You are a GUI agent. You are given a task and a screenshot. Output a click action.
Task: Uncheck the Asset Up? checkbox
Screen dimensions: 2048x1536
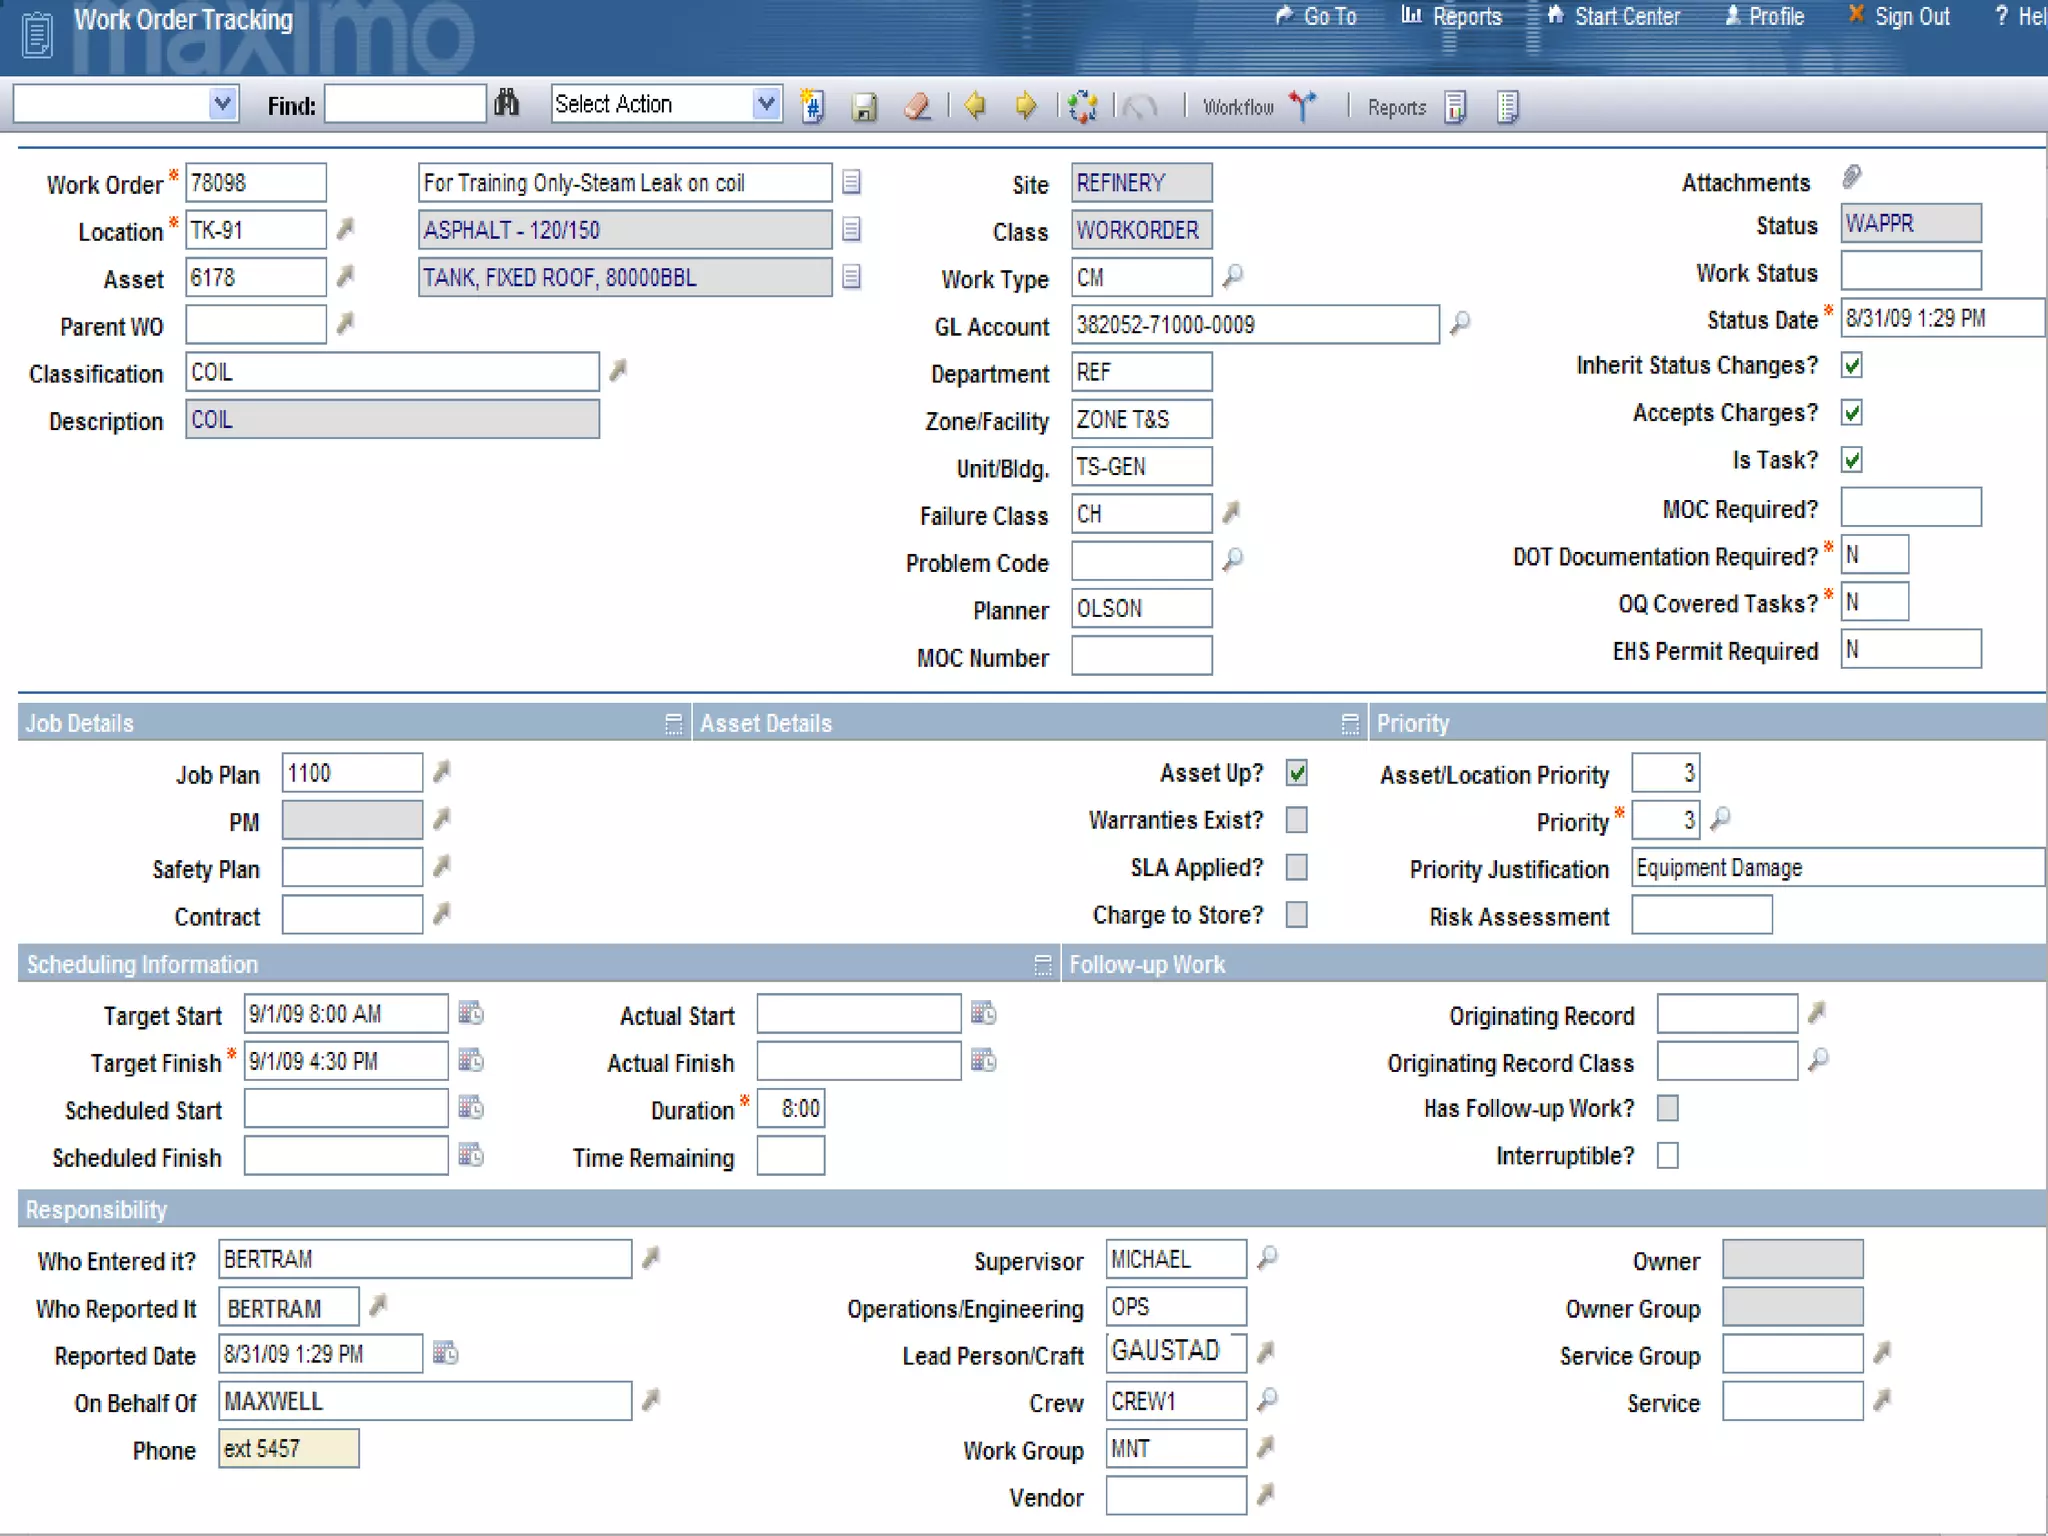(1297, 773)
